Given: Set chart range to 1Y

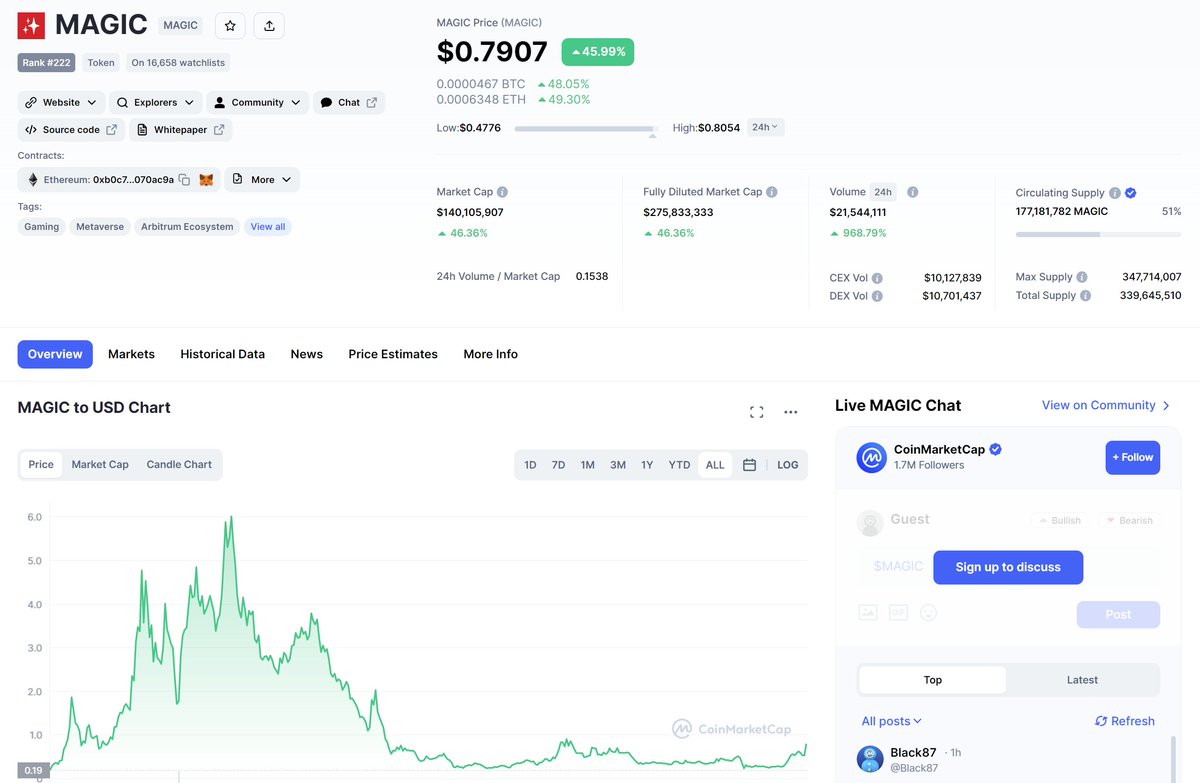Looking at the screenshot, I should [647, 465].
